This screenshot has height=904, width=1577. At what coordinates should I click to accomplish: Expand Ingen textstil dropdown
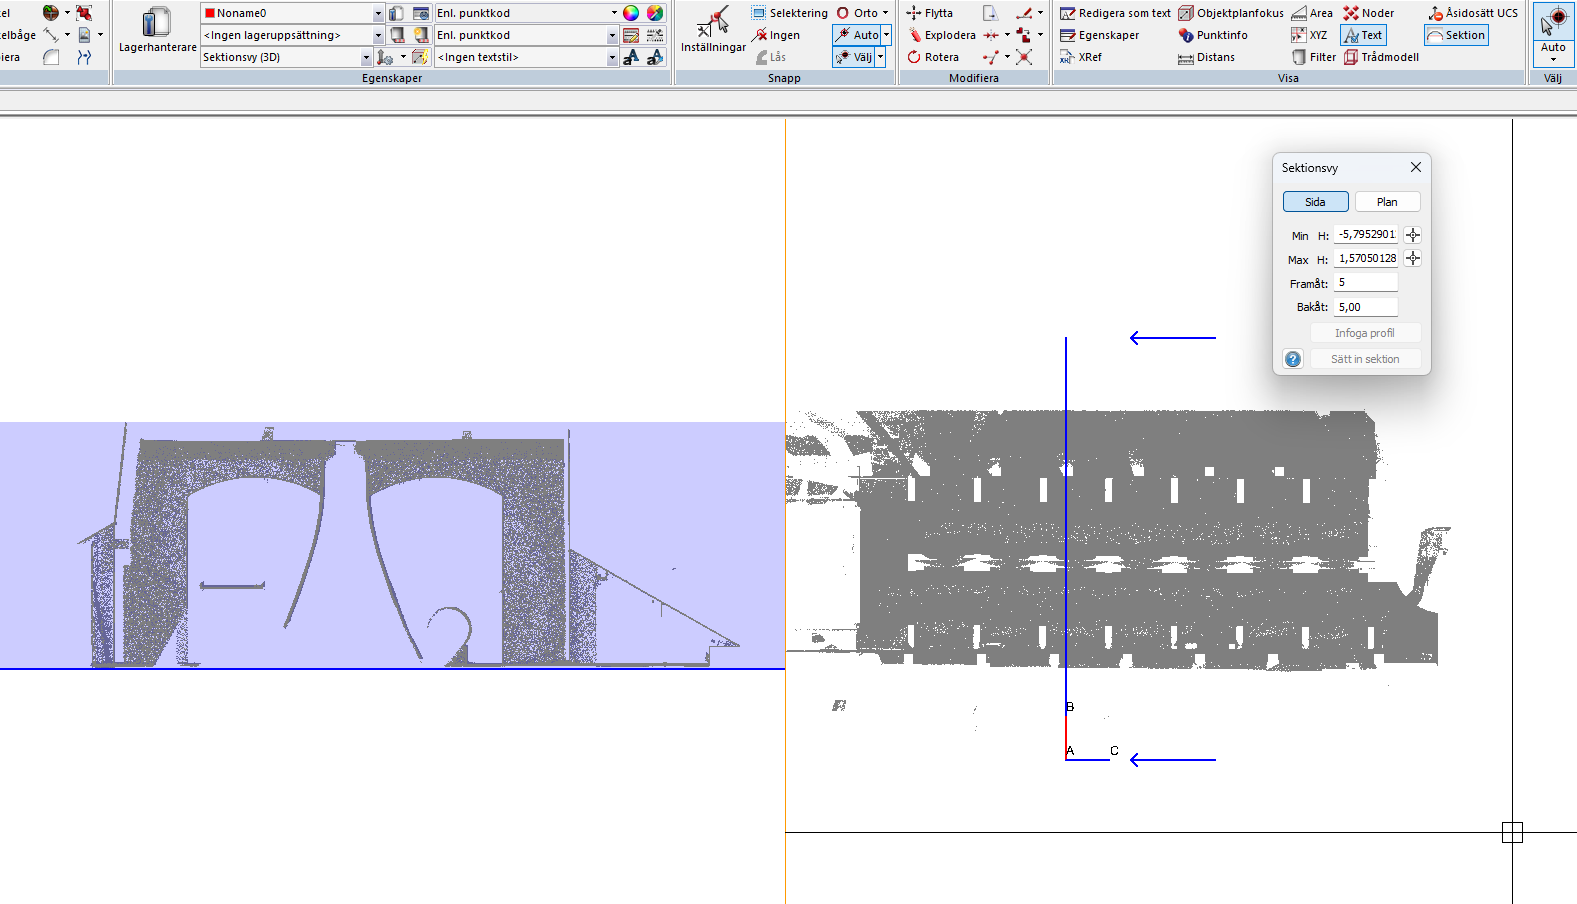(612, 57)
